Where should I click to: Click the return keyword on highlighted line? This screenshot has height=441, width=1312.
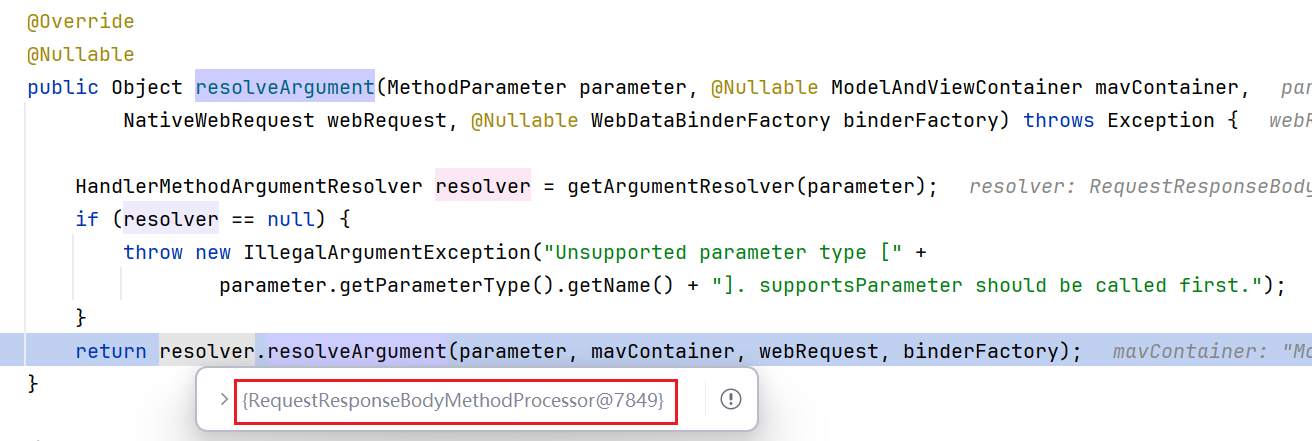pyautogui.click(x=110, y=351)
